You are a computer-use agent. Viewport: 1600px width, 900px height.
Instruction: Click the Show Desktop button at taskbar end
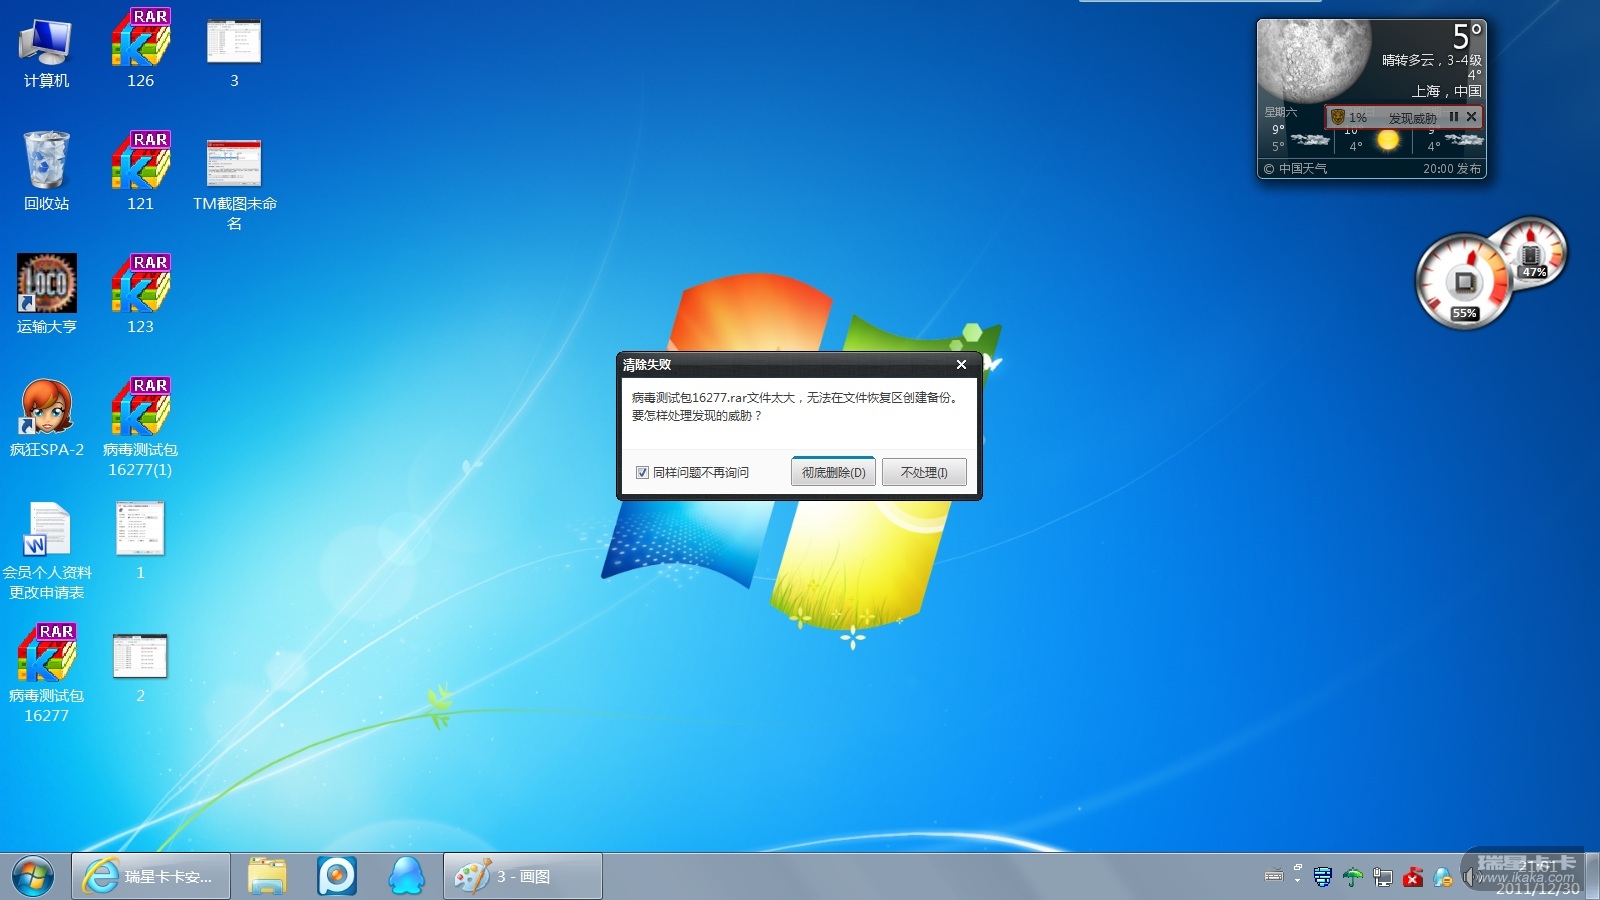pos(1592,876)
